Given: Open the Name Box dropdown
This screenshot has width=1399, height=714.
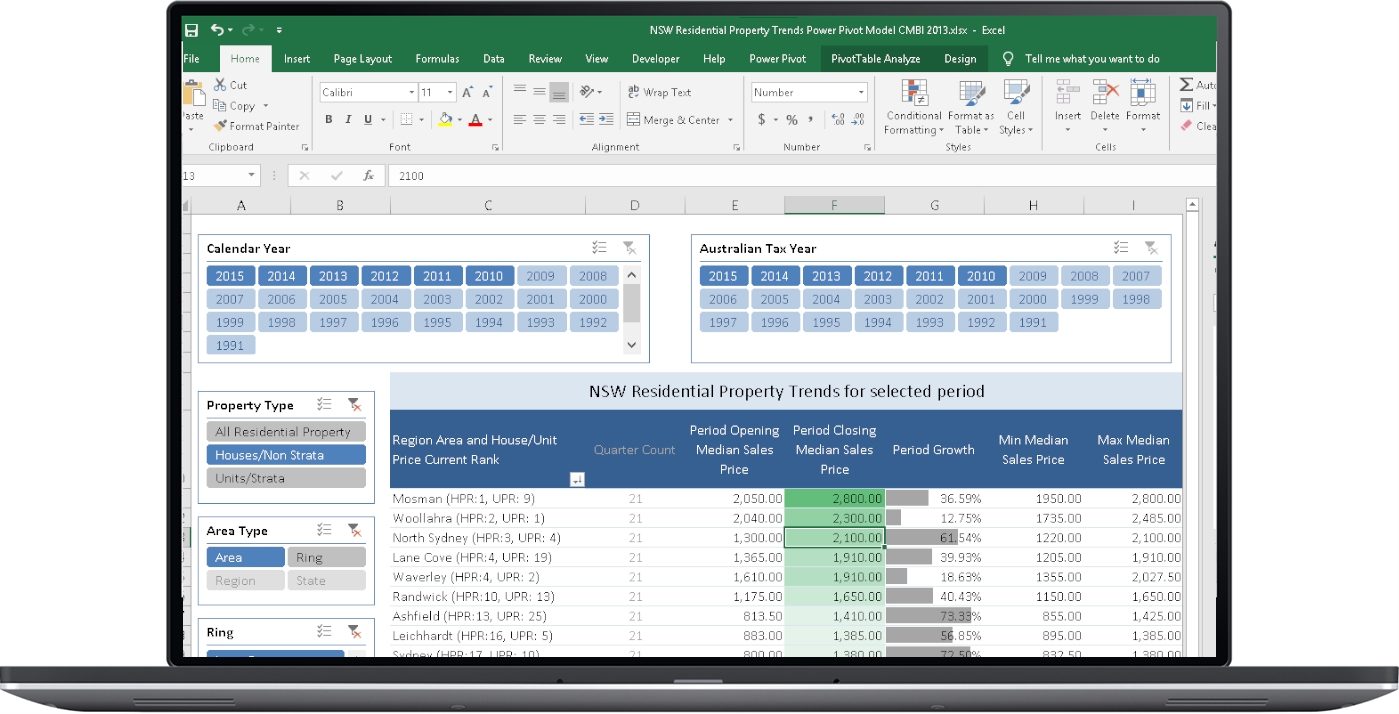Looking at the screenshot, I should pos(251,176).
